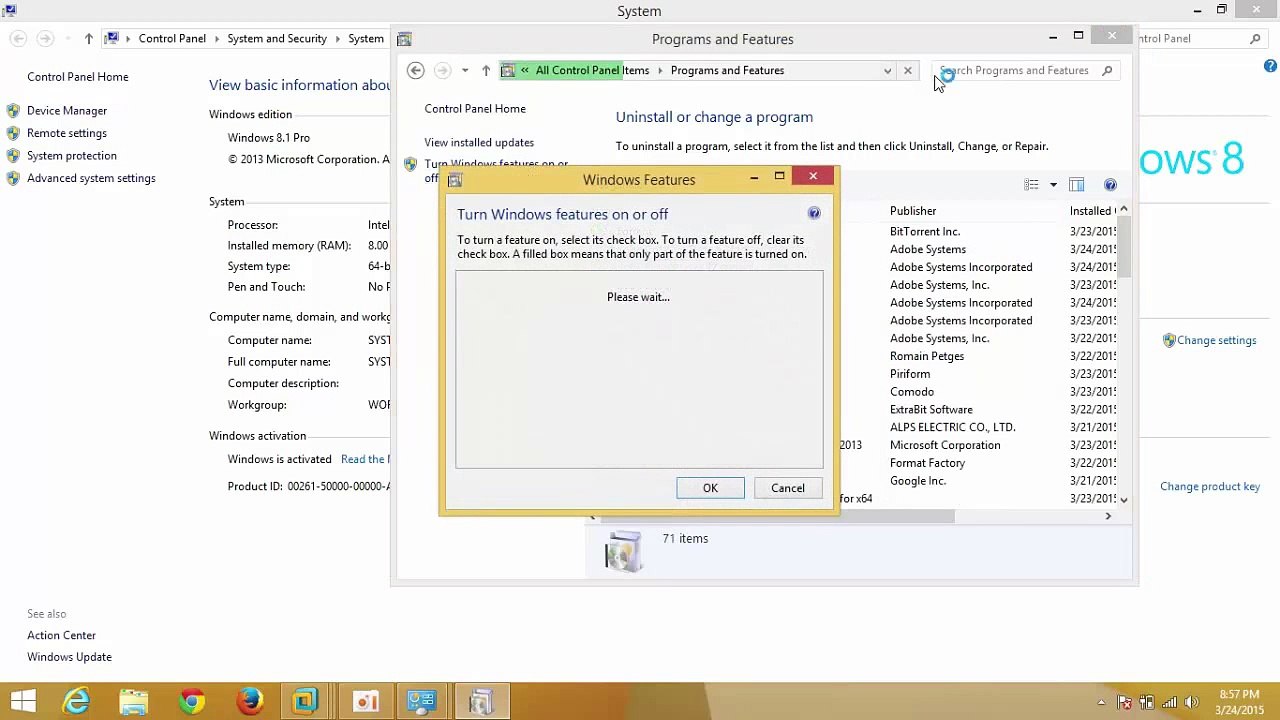Toggle the preview pane icon
Viewport: 1280px width, 720px height.
point(1077,184)
